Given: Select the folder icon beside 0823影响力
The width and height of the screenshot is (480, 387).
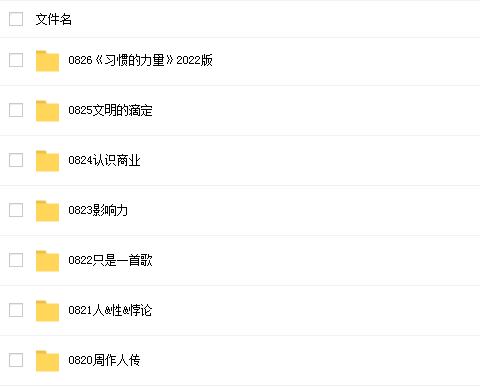Looking at the screenshot, I should tap(47, 211).
